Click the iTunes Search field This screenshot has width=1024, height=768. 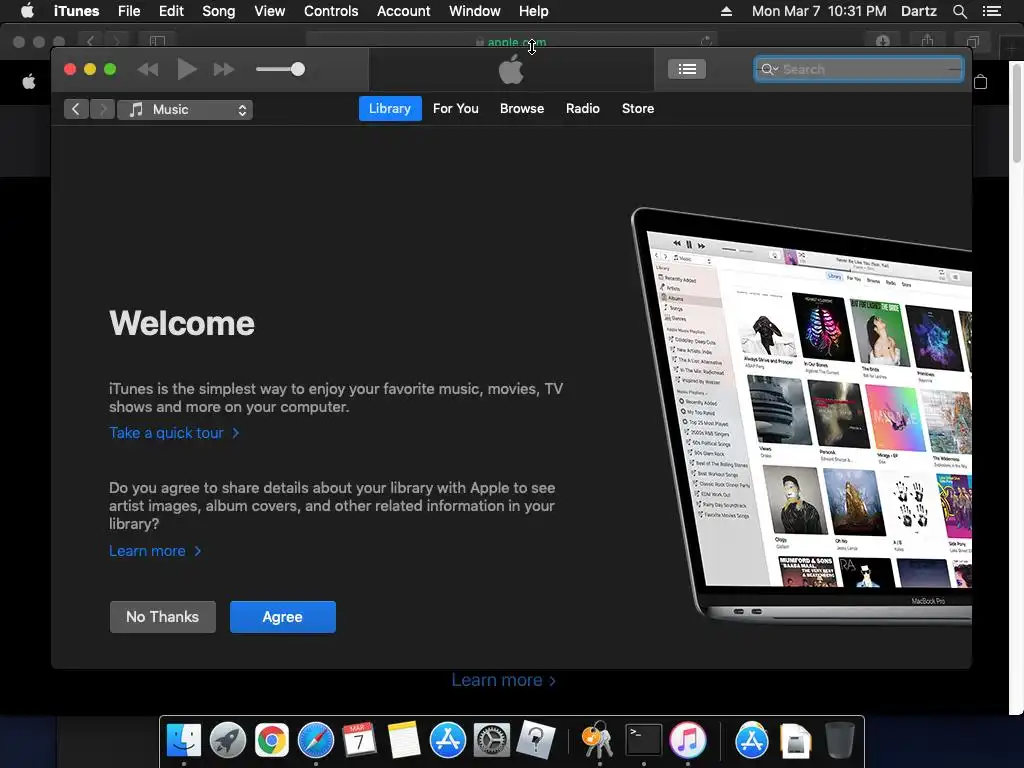click(858, 69)
